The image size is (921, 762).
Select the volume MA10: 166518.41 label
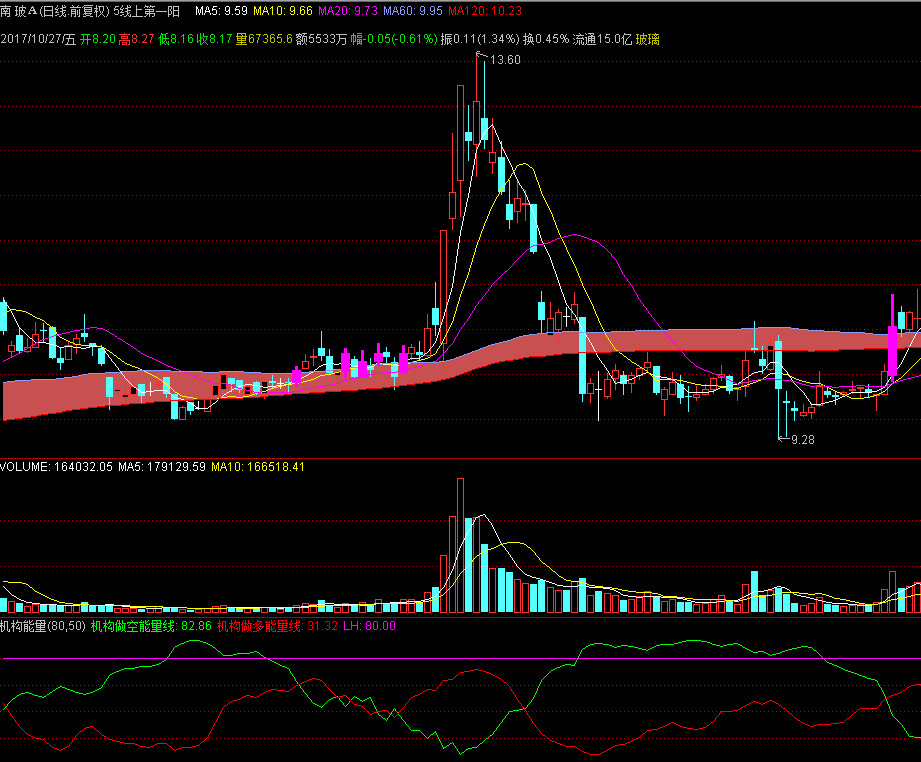(258, 467)
